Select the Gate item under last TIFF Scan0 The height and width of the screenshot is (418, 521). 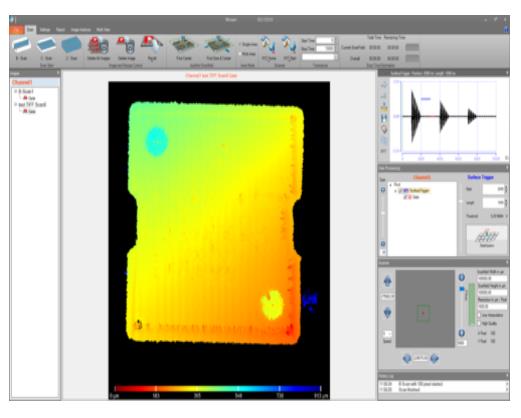pyautogui.click(x=29, y=111)
